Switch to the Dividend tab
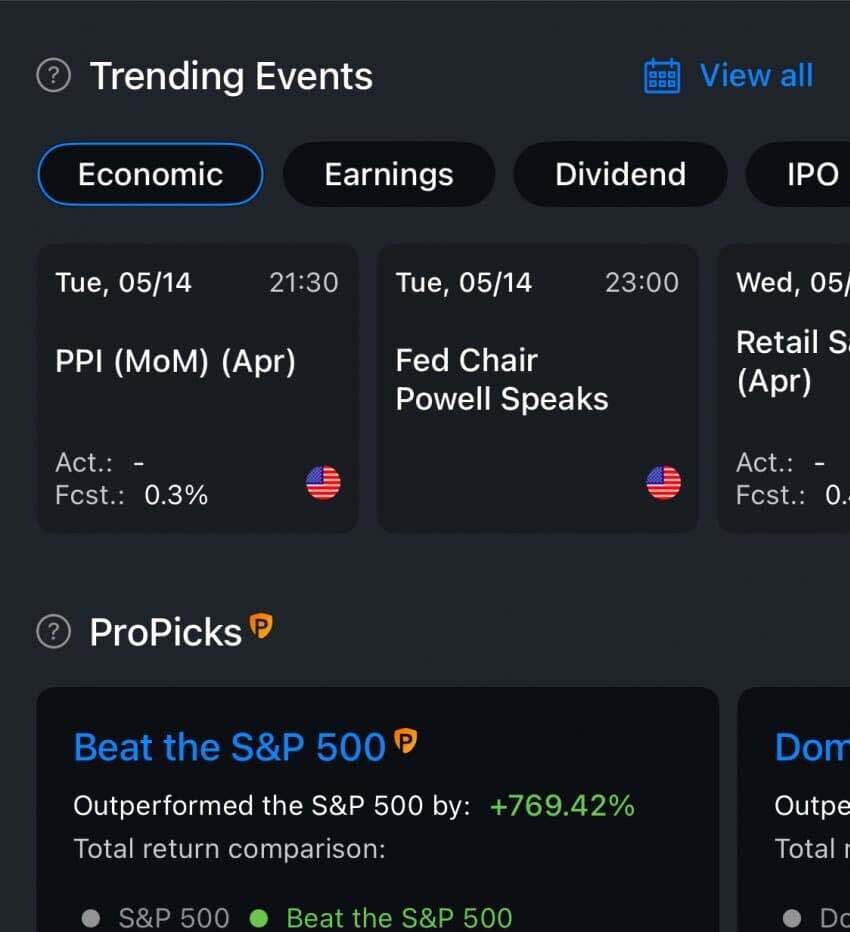Viewport: 850px width, 932px height. 620,174
